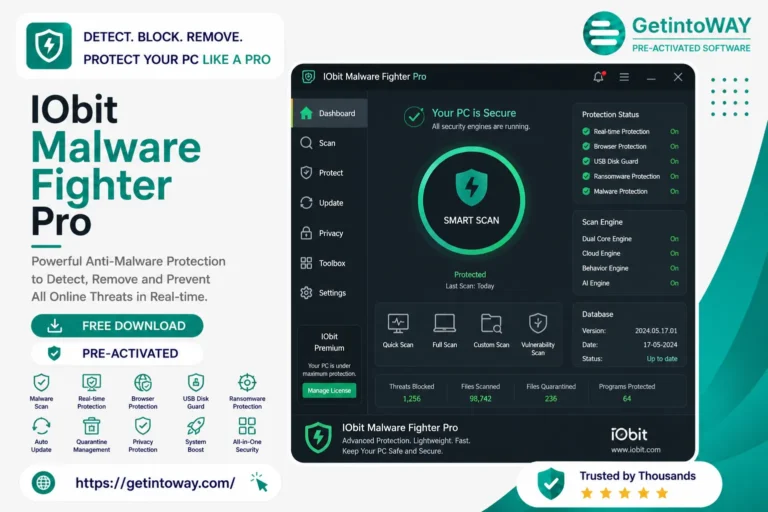The image size is (768, 512).
Task: Toggle Real-time Protection On status
Action: click(x=674, y=131)
